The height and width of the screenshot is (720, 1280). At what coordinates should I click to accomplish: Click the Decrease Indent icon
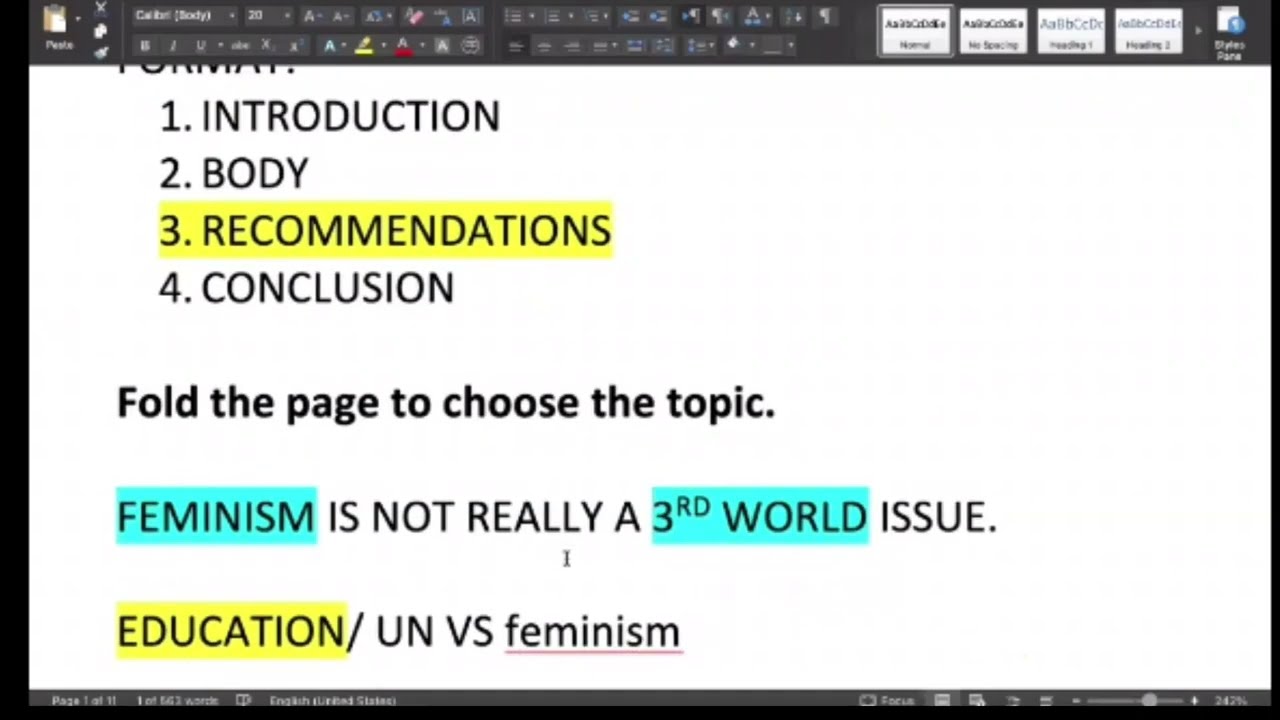[629, 16]
